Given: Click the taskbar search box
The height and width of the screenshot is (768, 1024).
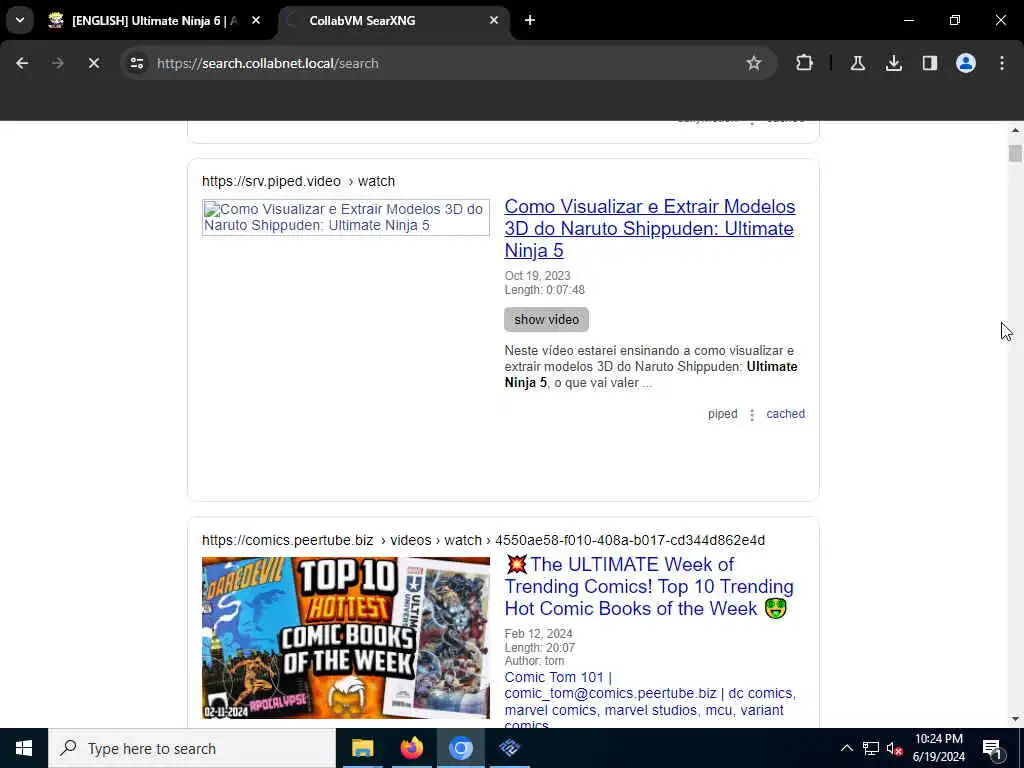Looking at the screenshot, I should click(192, 748).
